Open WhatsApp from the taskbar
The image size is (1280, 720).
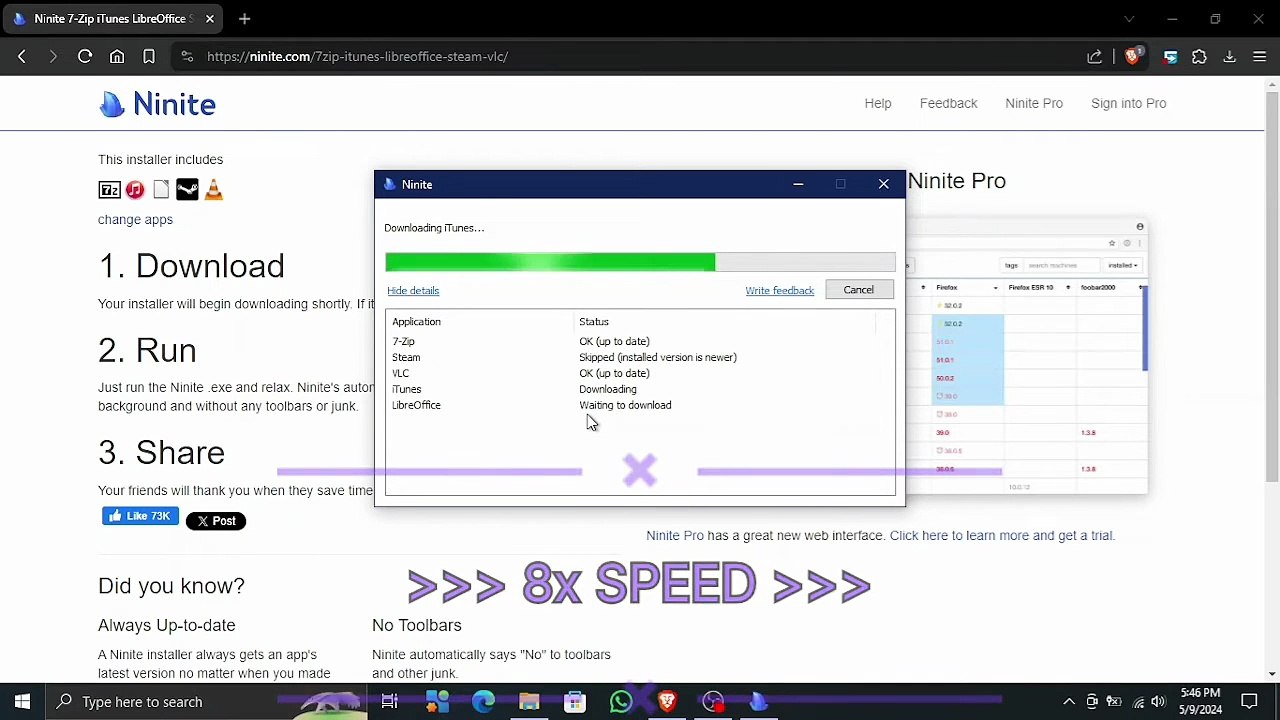point(621,702)
